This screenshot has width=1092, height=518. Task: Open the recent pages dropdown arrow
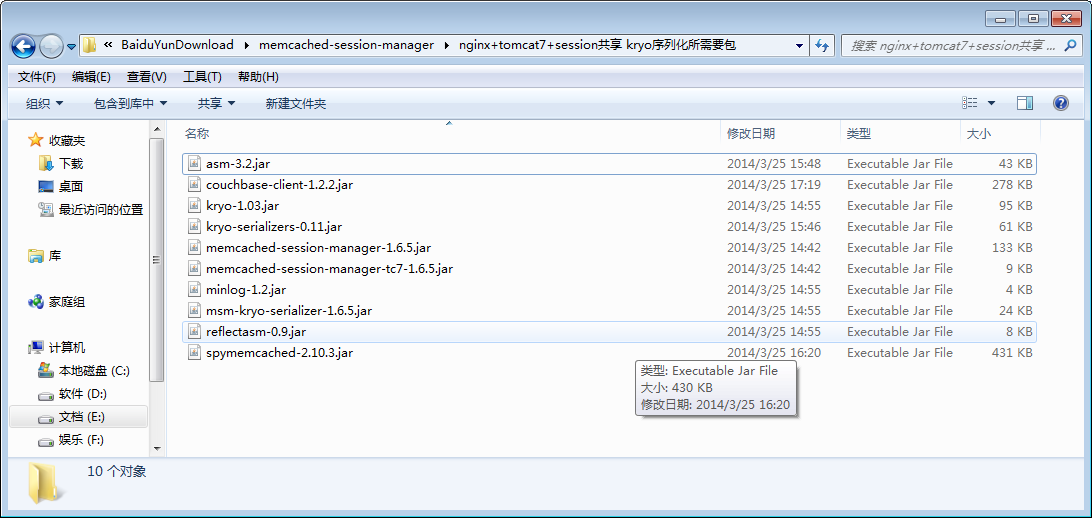(72, 47)
